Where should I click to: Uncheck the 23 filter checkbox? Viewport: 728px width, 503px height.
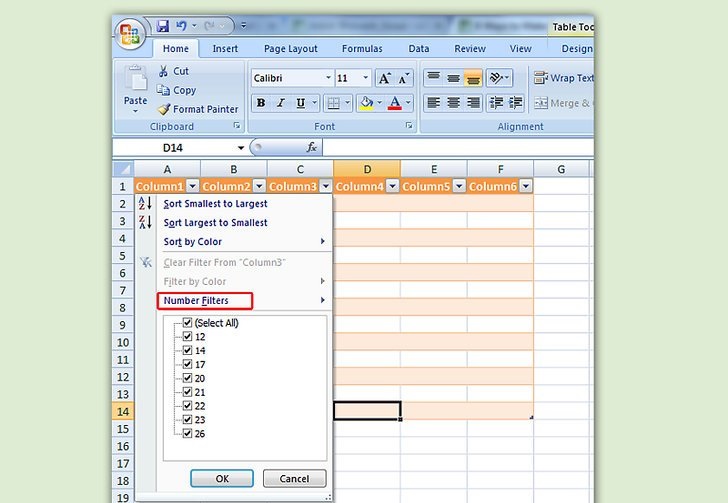coord(187,419)
